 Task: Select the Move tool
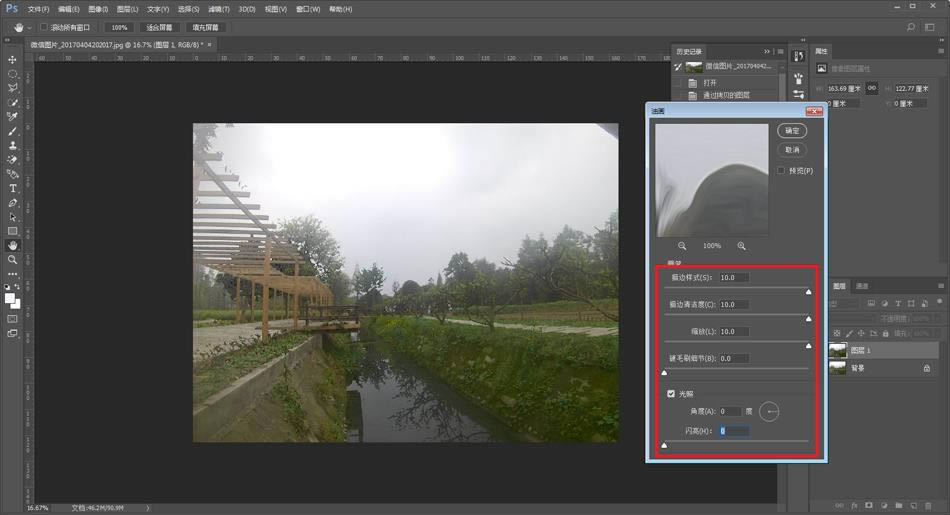[13, 60]
